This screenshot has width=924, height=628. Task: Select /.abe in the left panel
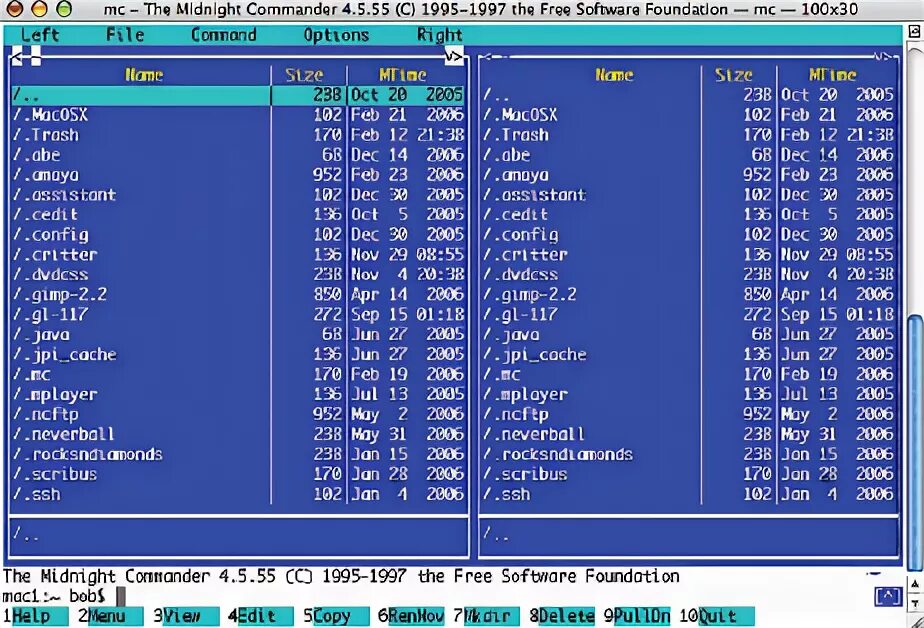(238, 155)
